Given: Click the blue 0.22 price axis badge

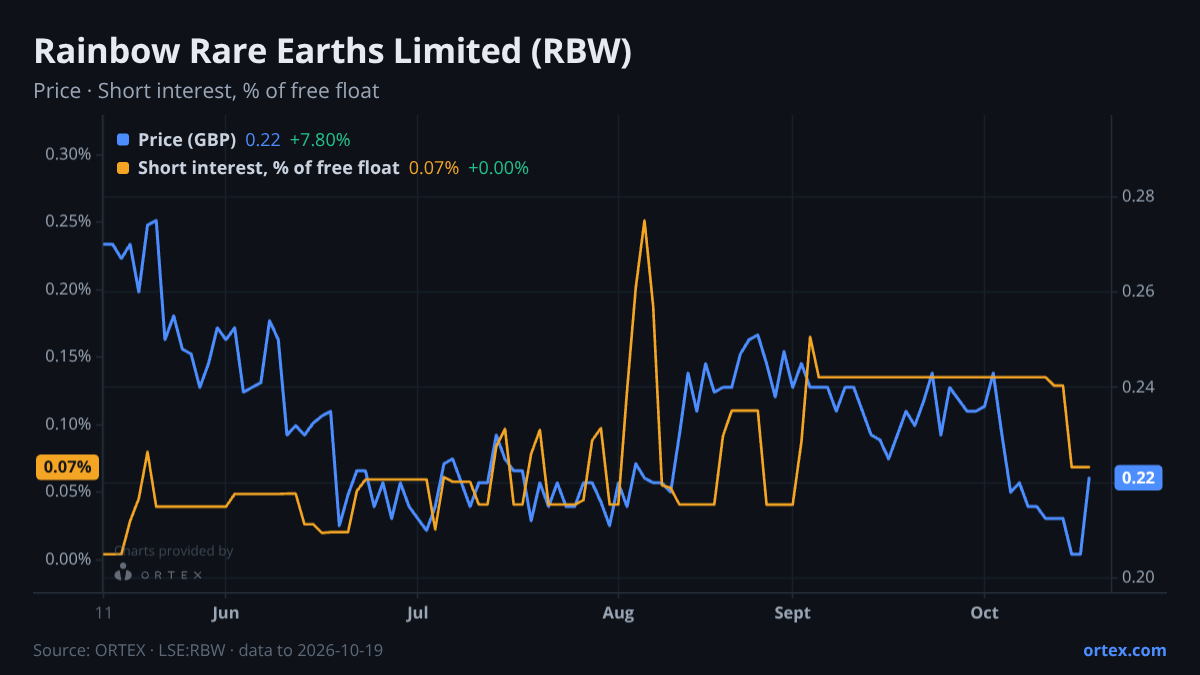Looking at the screenshot, I should click(1138, 478).
